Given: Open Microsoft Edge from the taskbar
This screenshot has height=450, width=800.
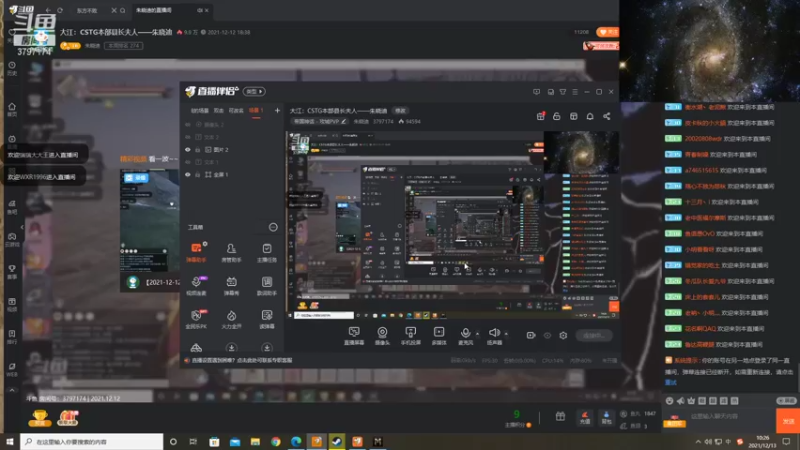Looking at the screenshot, I should pos(296,441).
